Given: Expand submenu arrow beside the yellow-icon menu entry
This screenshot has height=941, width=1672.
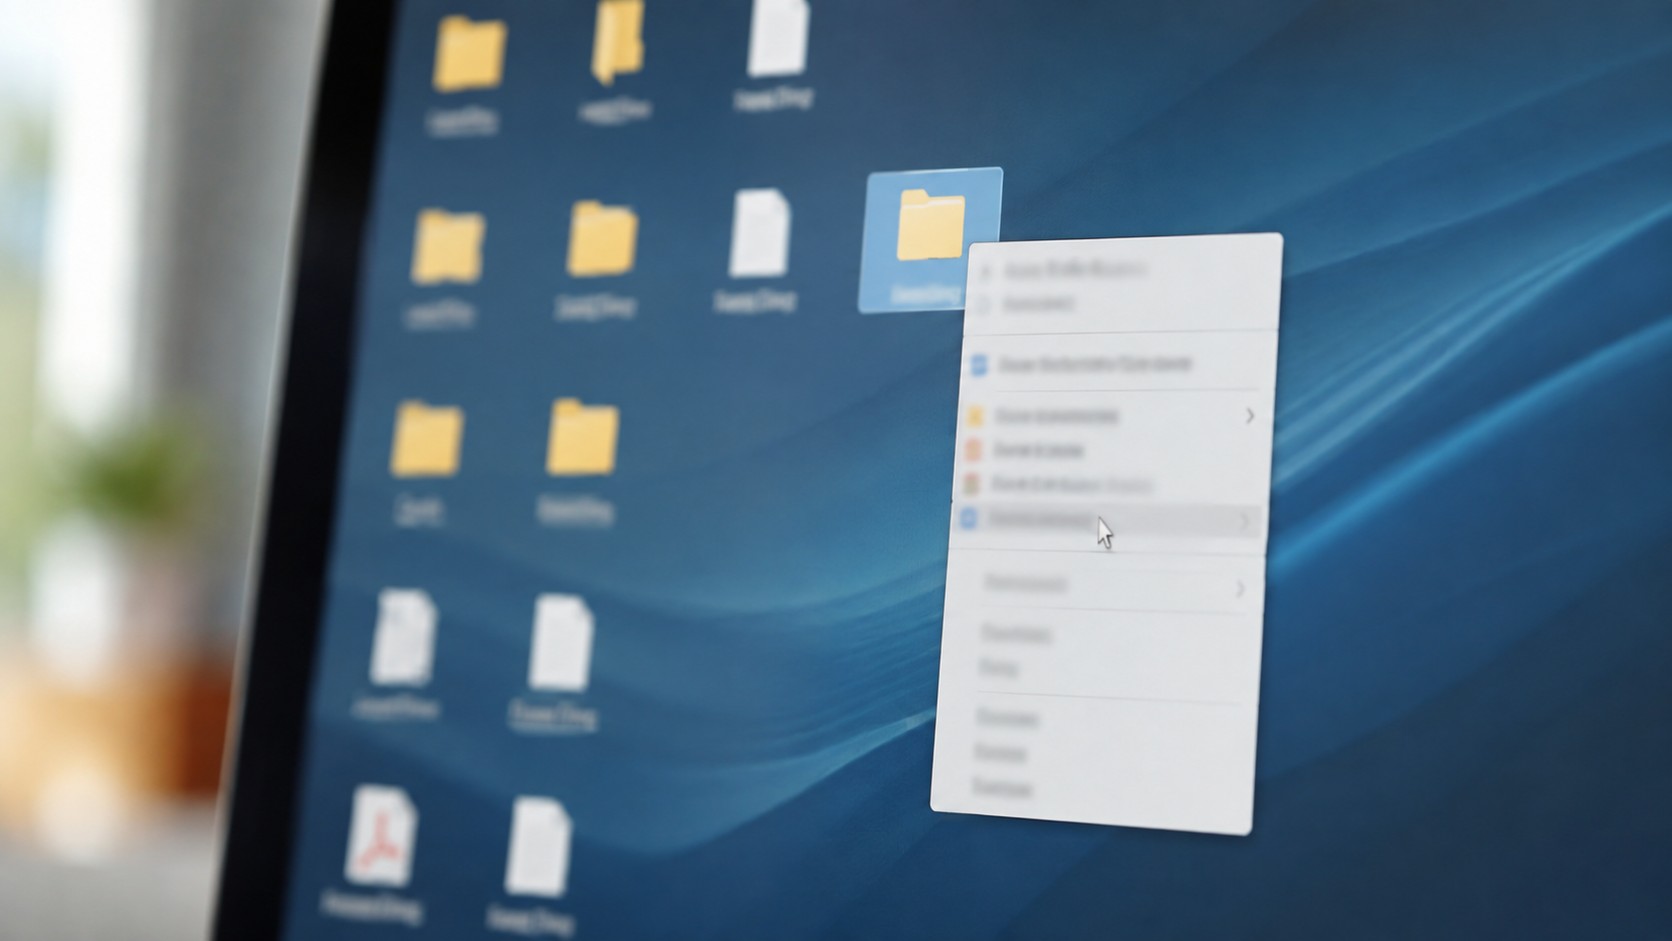Looking at the screenshot, I should [x=1250, y=416].
